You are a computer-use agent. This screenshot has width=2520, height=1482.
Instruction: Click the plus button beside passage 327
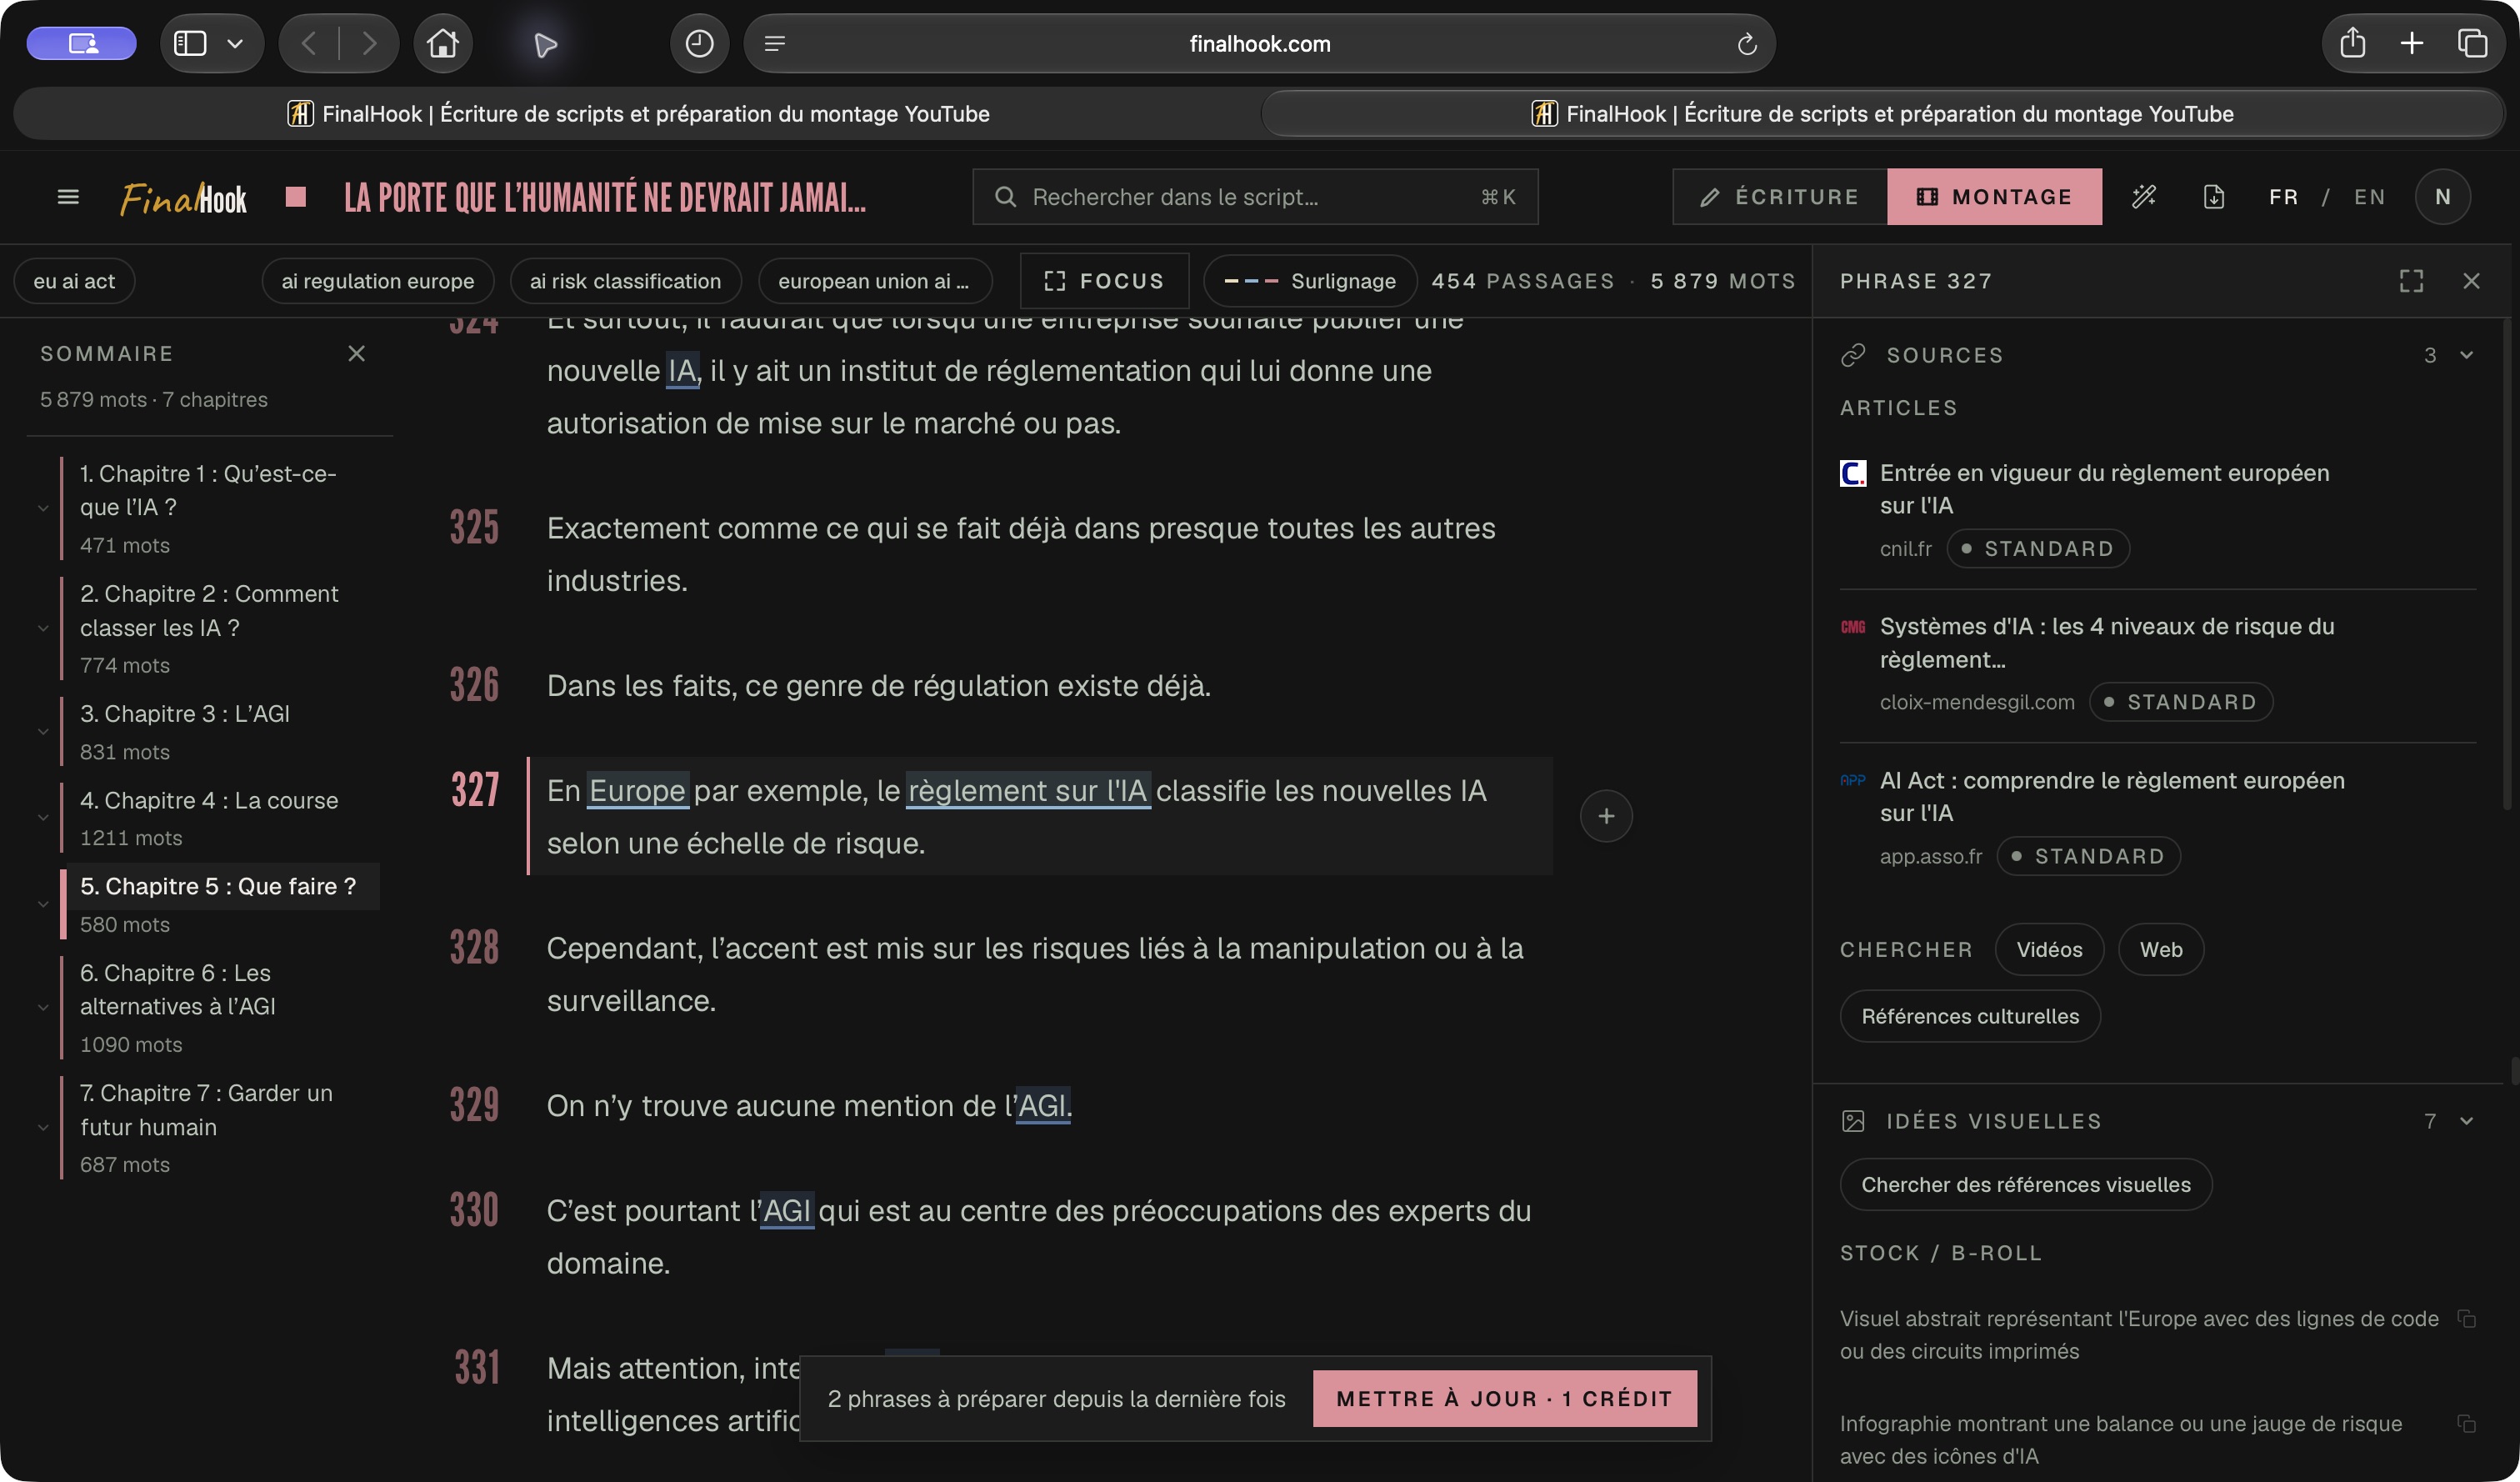point(1606,816)
